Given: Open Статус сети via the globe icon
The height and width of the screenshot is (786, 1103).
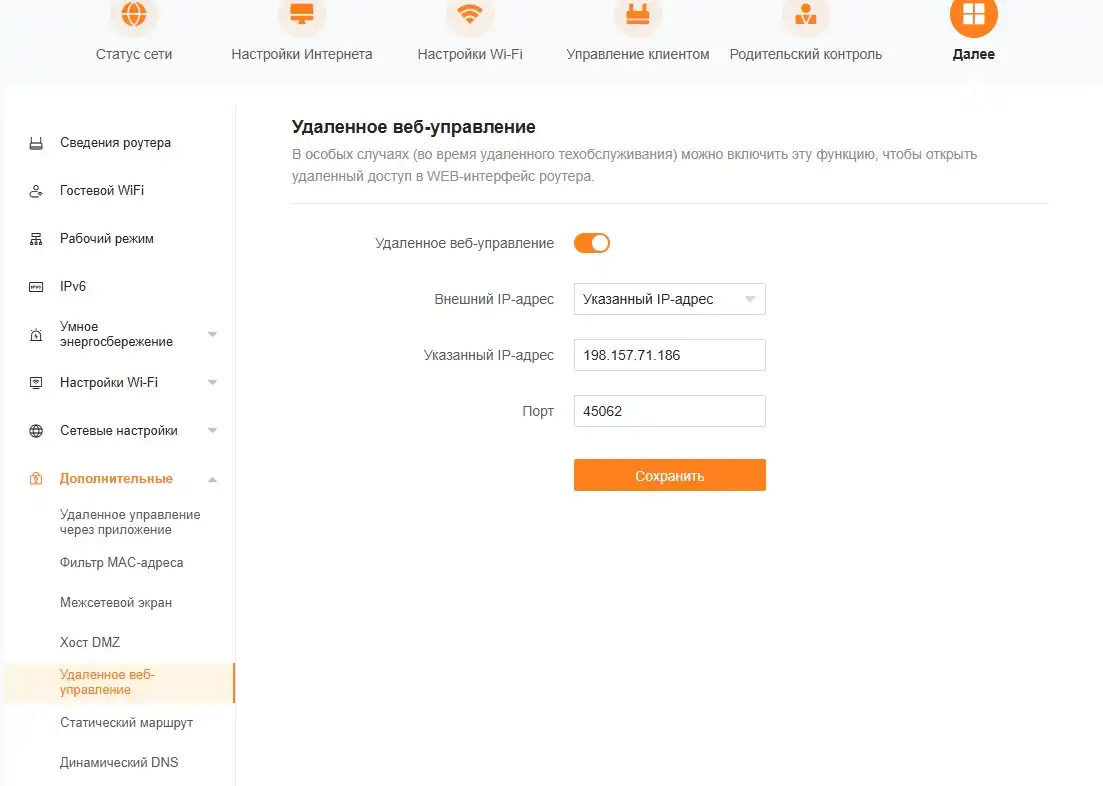Looking at the screenshot, I should point(133,14).
